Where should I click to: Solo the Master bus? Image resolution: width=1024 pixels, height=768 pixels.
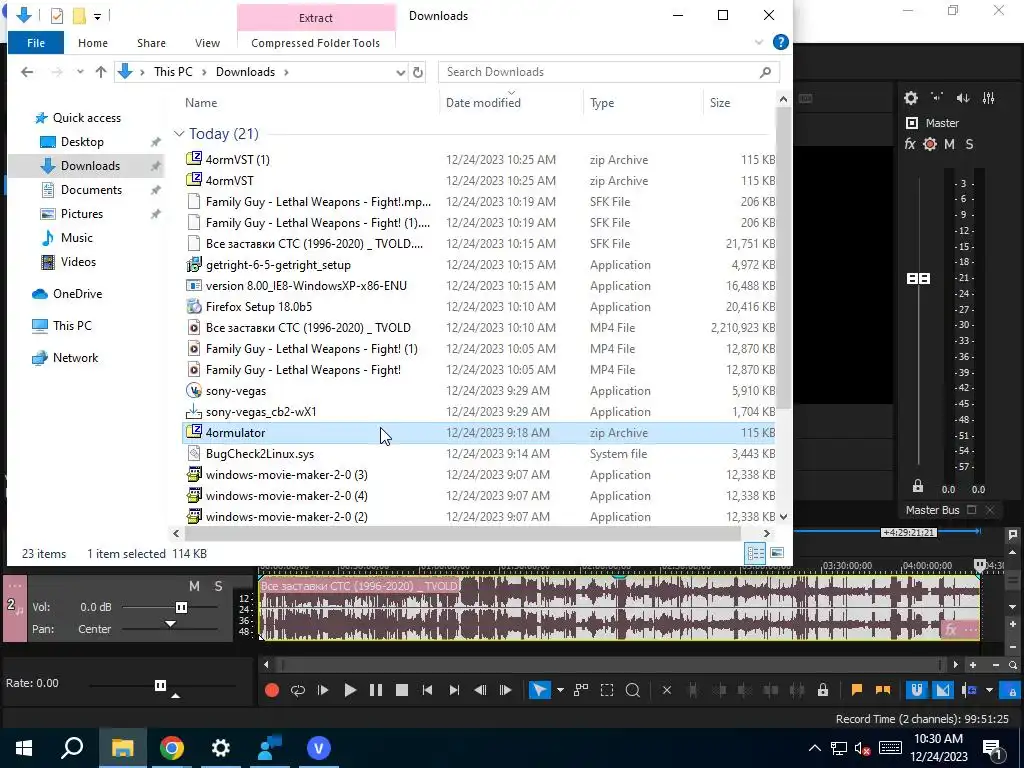coord(969,144)
